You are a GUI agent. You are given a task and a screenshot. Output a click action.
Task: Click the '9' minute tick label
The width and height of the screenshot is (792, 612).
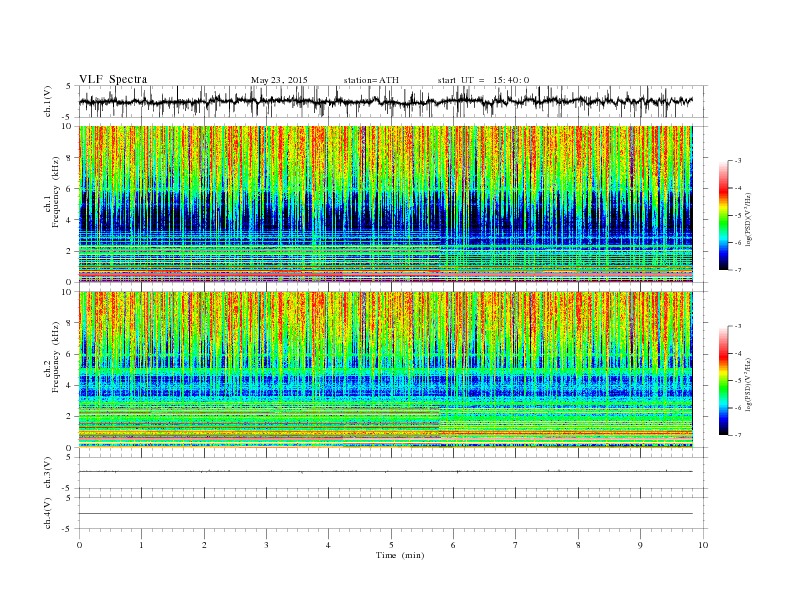coord(640,545)
